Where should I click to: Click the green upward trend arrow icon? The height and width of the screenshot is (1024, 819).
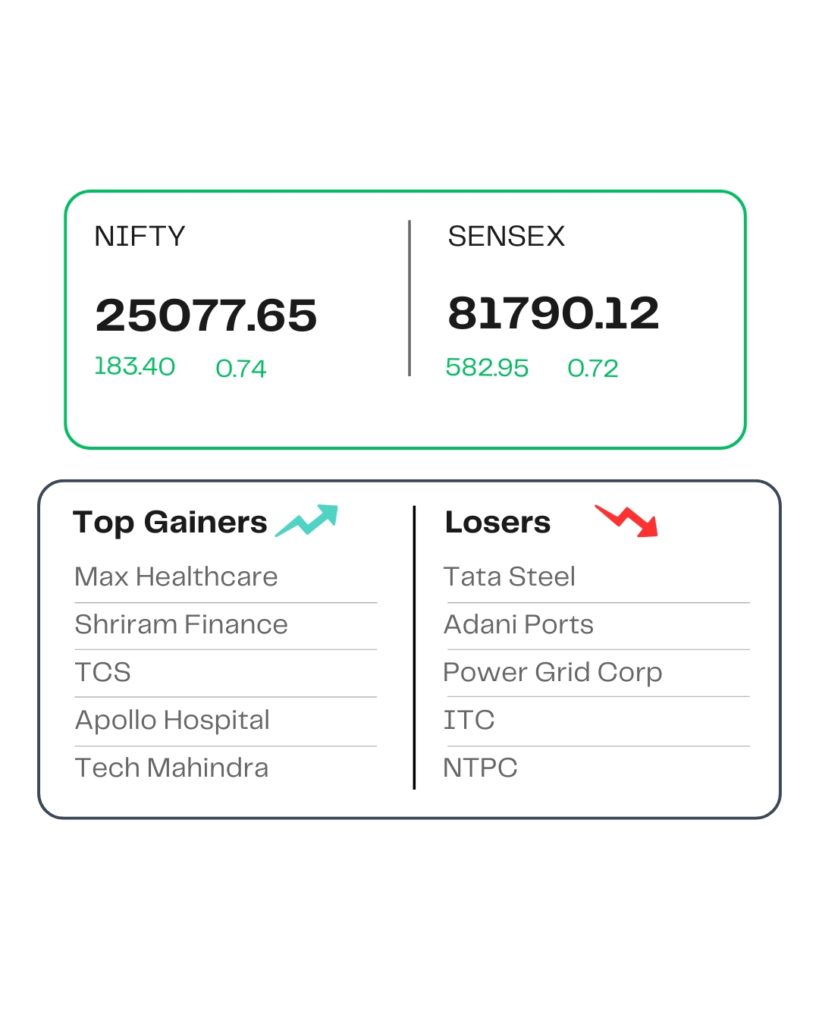(x=306, y=521)
